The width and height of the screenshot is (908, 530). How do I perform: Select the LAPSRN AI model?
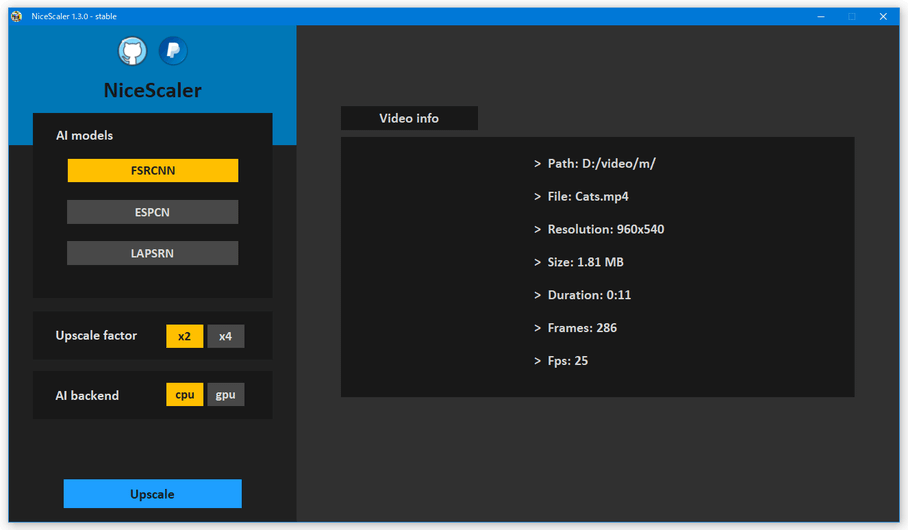tap(153, 253)
